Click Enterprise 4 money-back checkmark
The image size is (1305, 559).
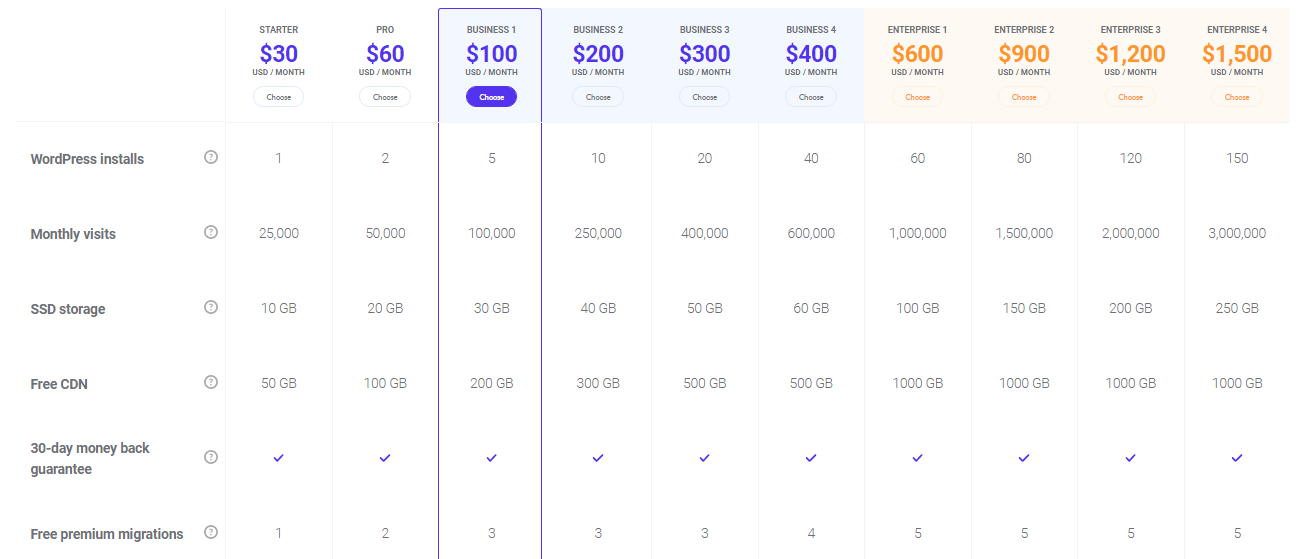coord(1237,458)
